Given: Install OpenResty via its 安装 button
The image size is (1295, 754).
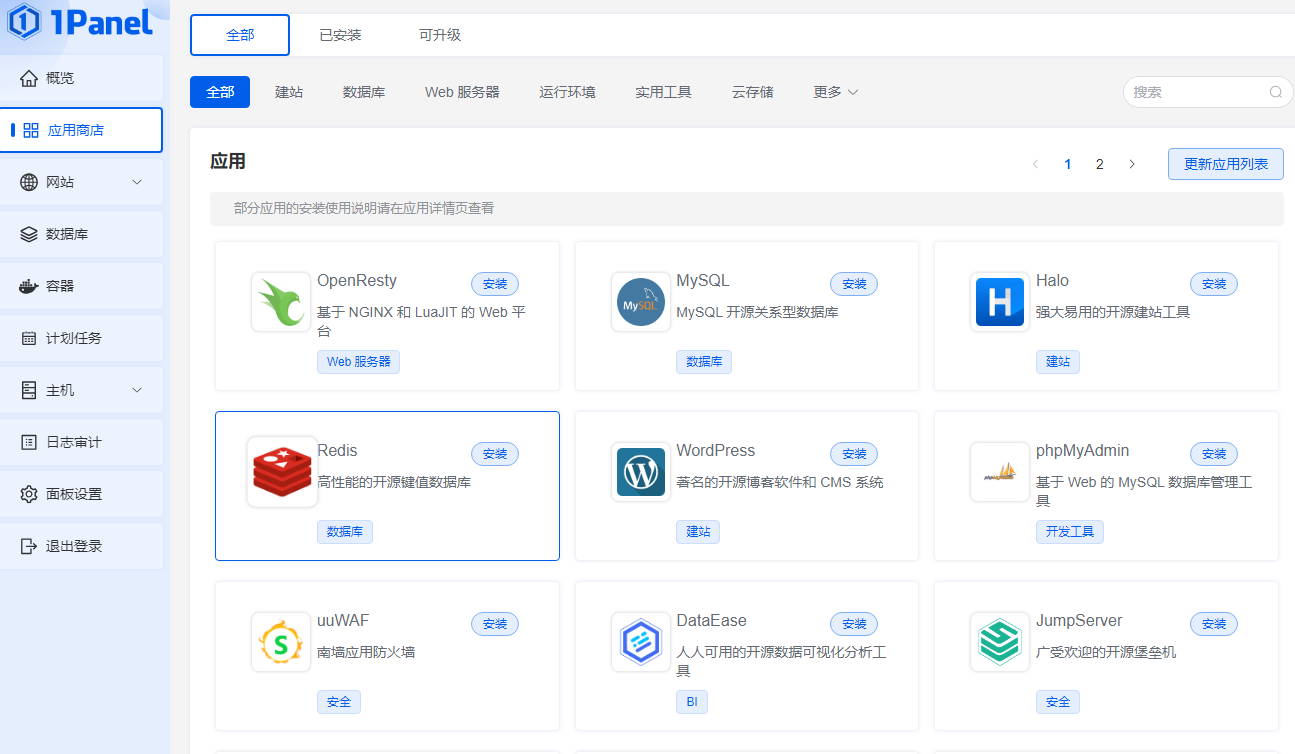Looking at the screenshot, I should click(x=495, y=284).
